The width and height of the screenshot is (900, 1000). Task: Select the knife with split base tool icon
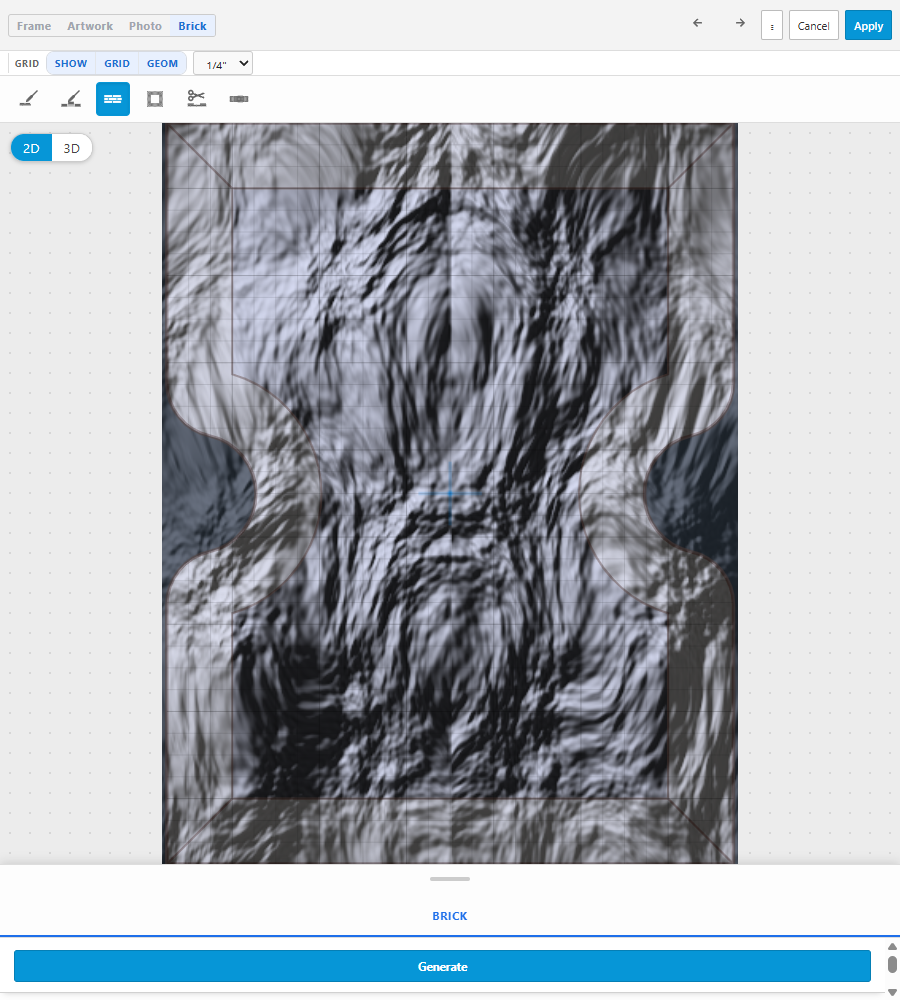point(71,99)
